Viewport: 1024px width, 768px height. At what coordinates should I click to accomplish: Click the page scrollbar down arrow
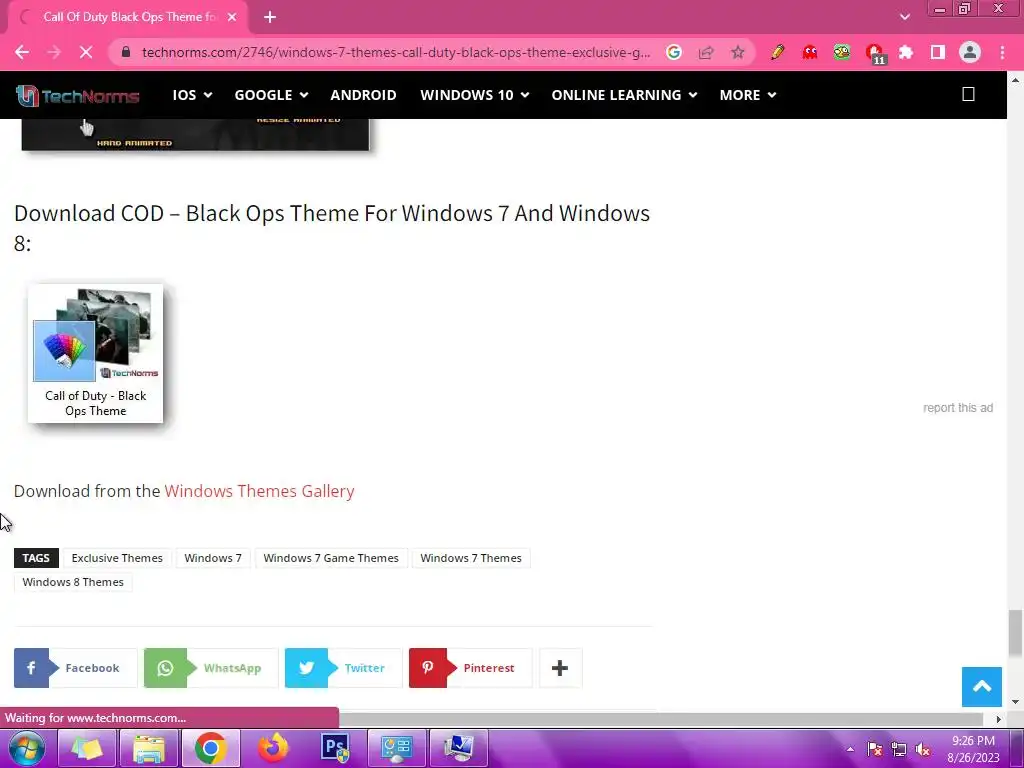point(1015,701)
